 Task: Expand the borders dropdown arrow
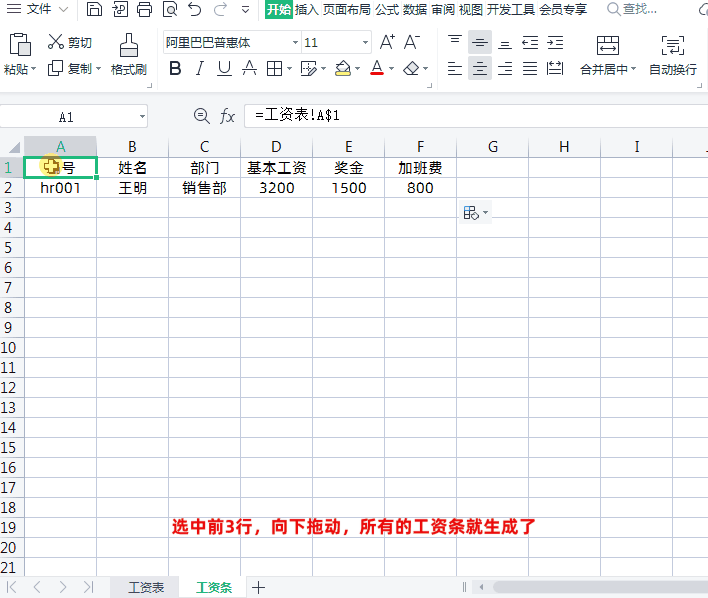289,69
